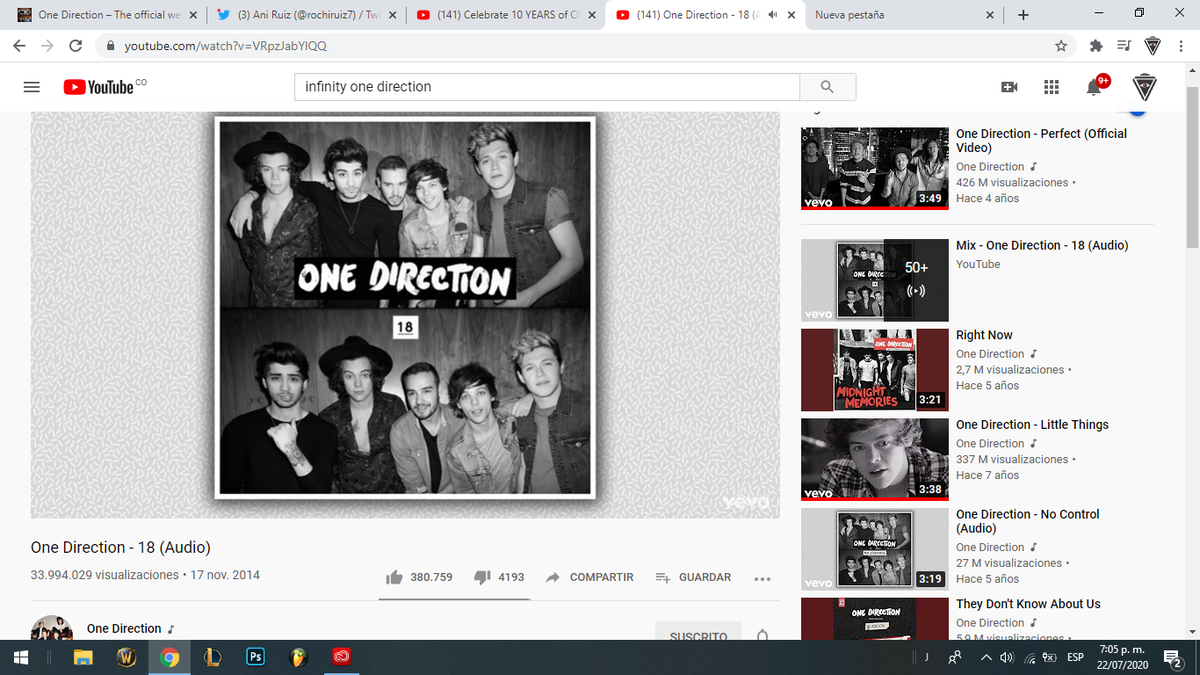
Task: Open the YouTube account avatar menu
Action: [x=1147, y=87]
